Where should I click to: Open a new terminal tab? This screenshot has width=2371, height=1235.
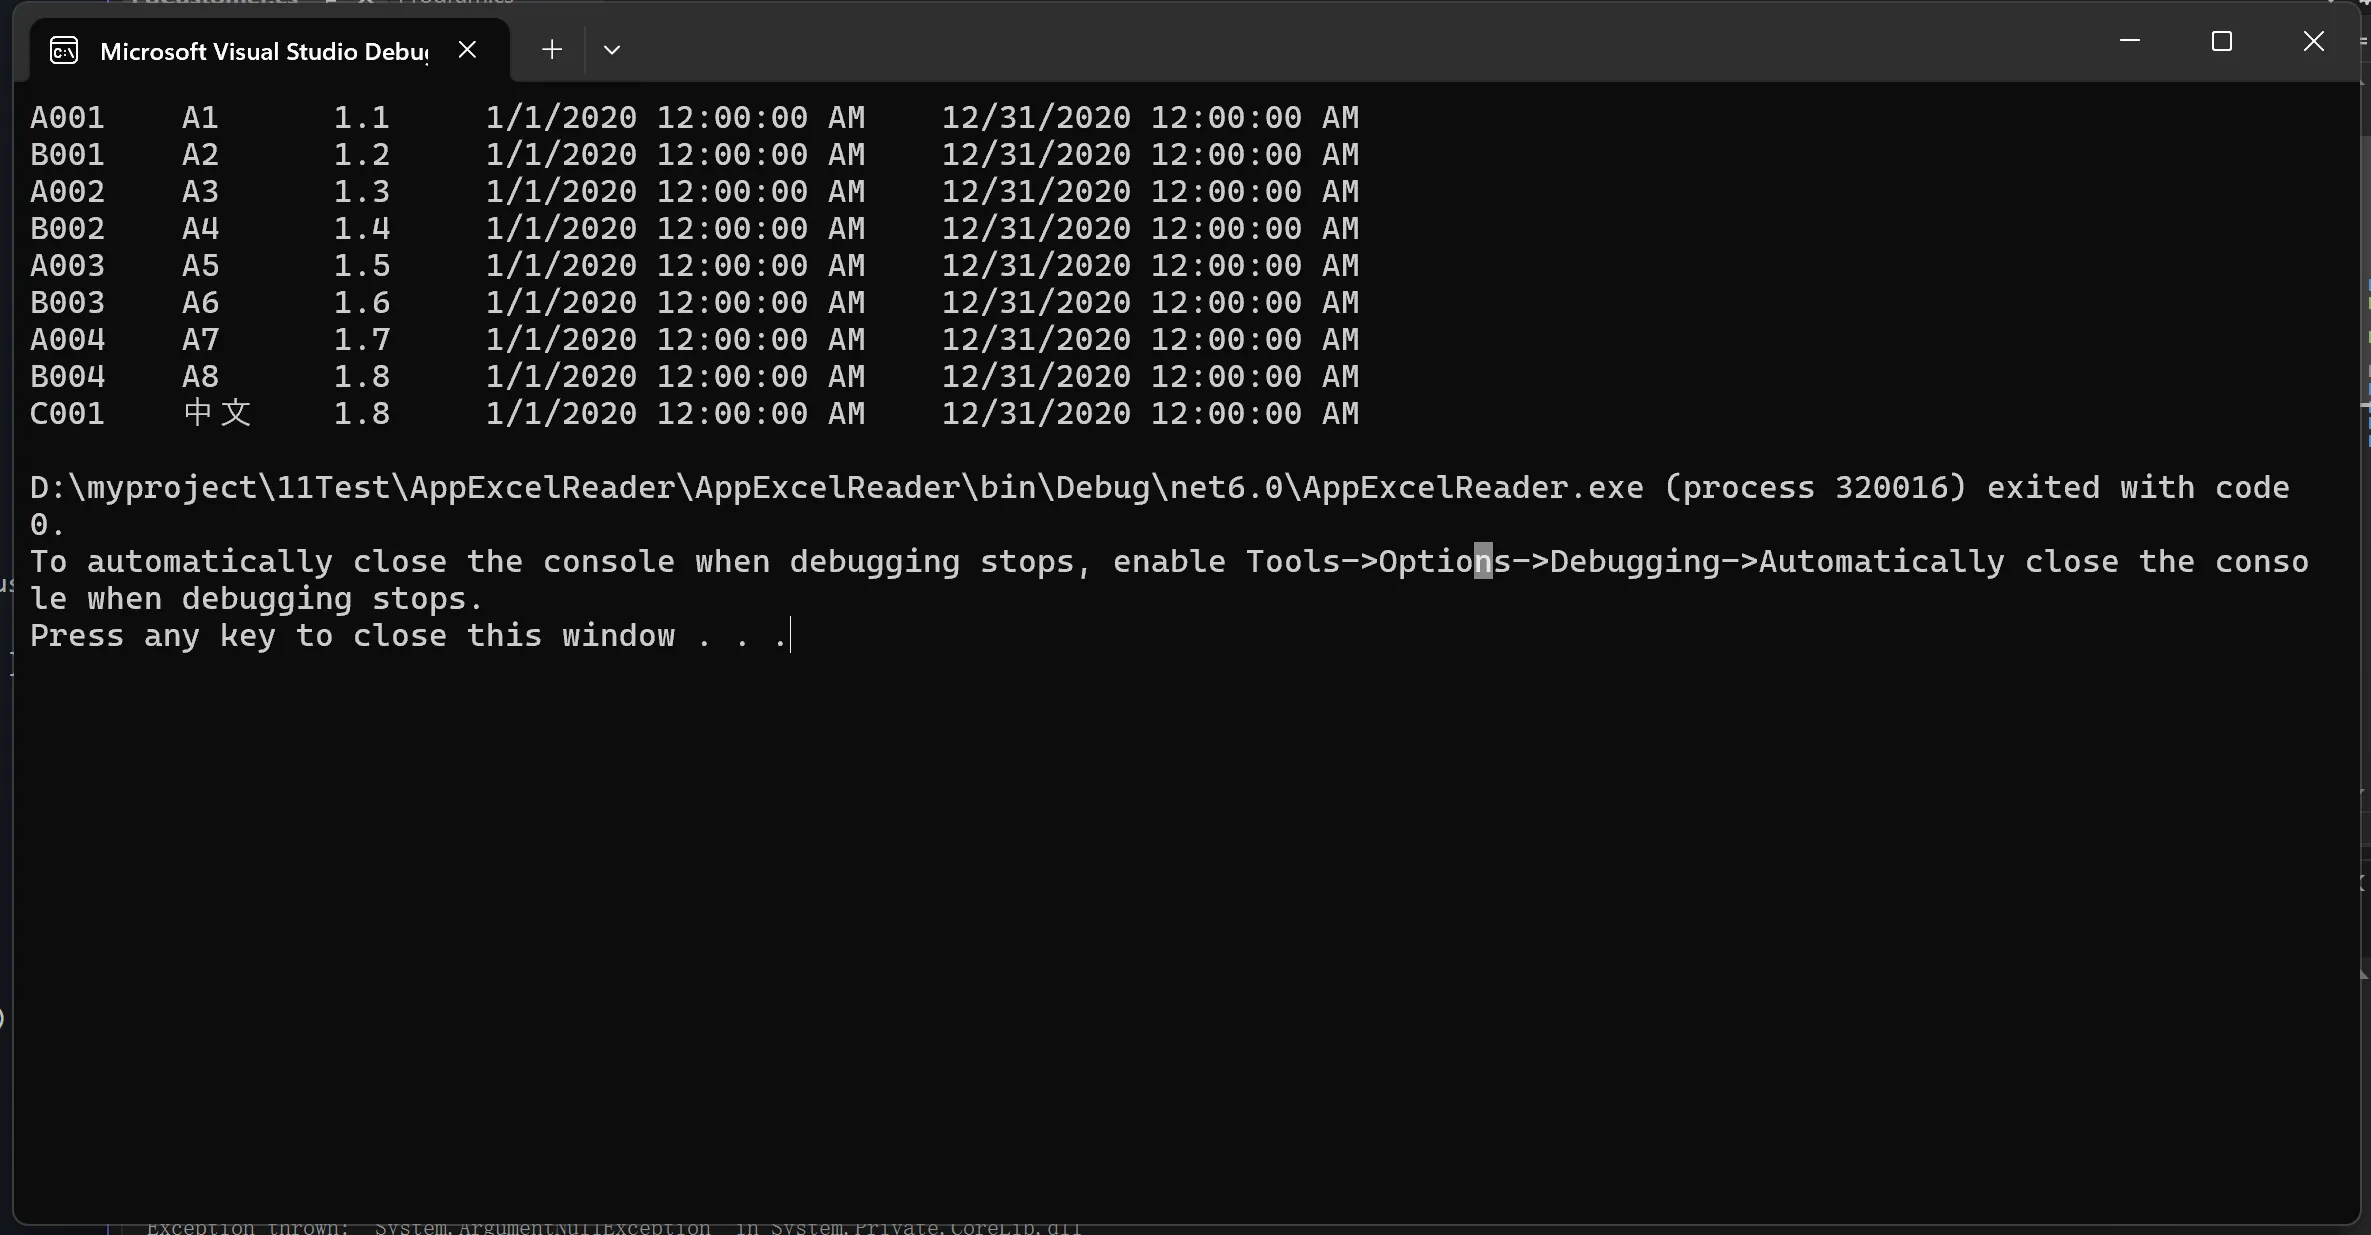tap(551, 50)
